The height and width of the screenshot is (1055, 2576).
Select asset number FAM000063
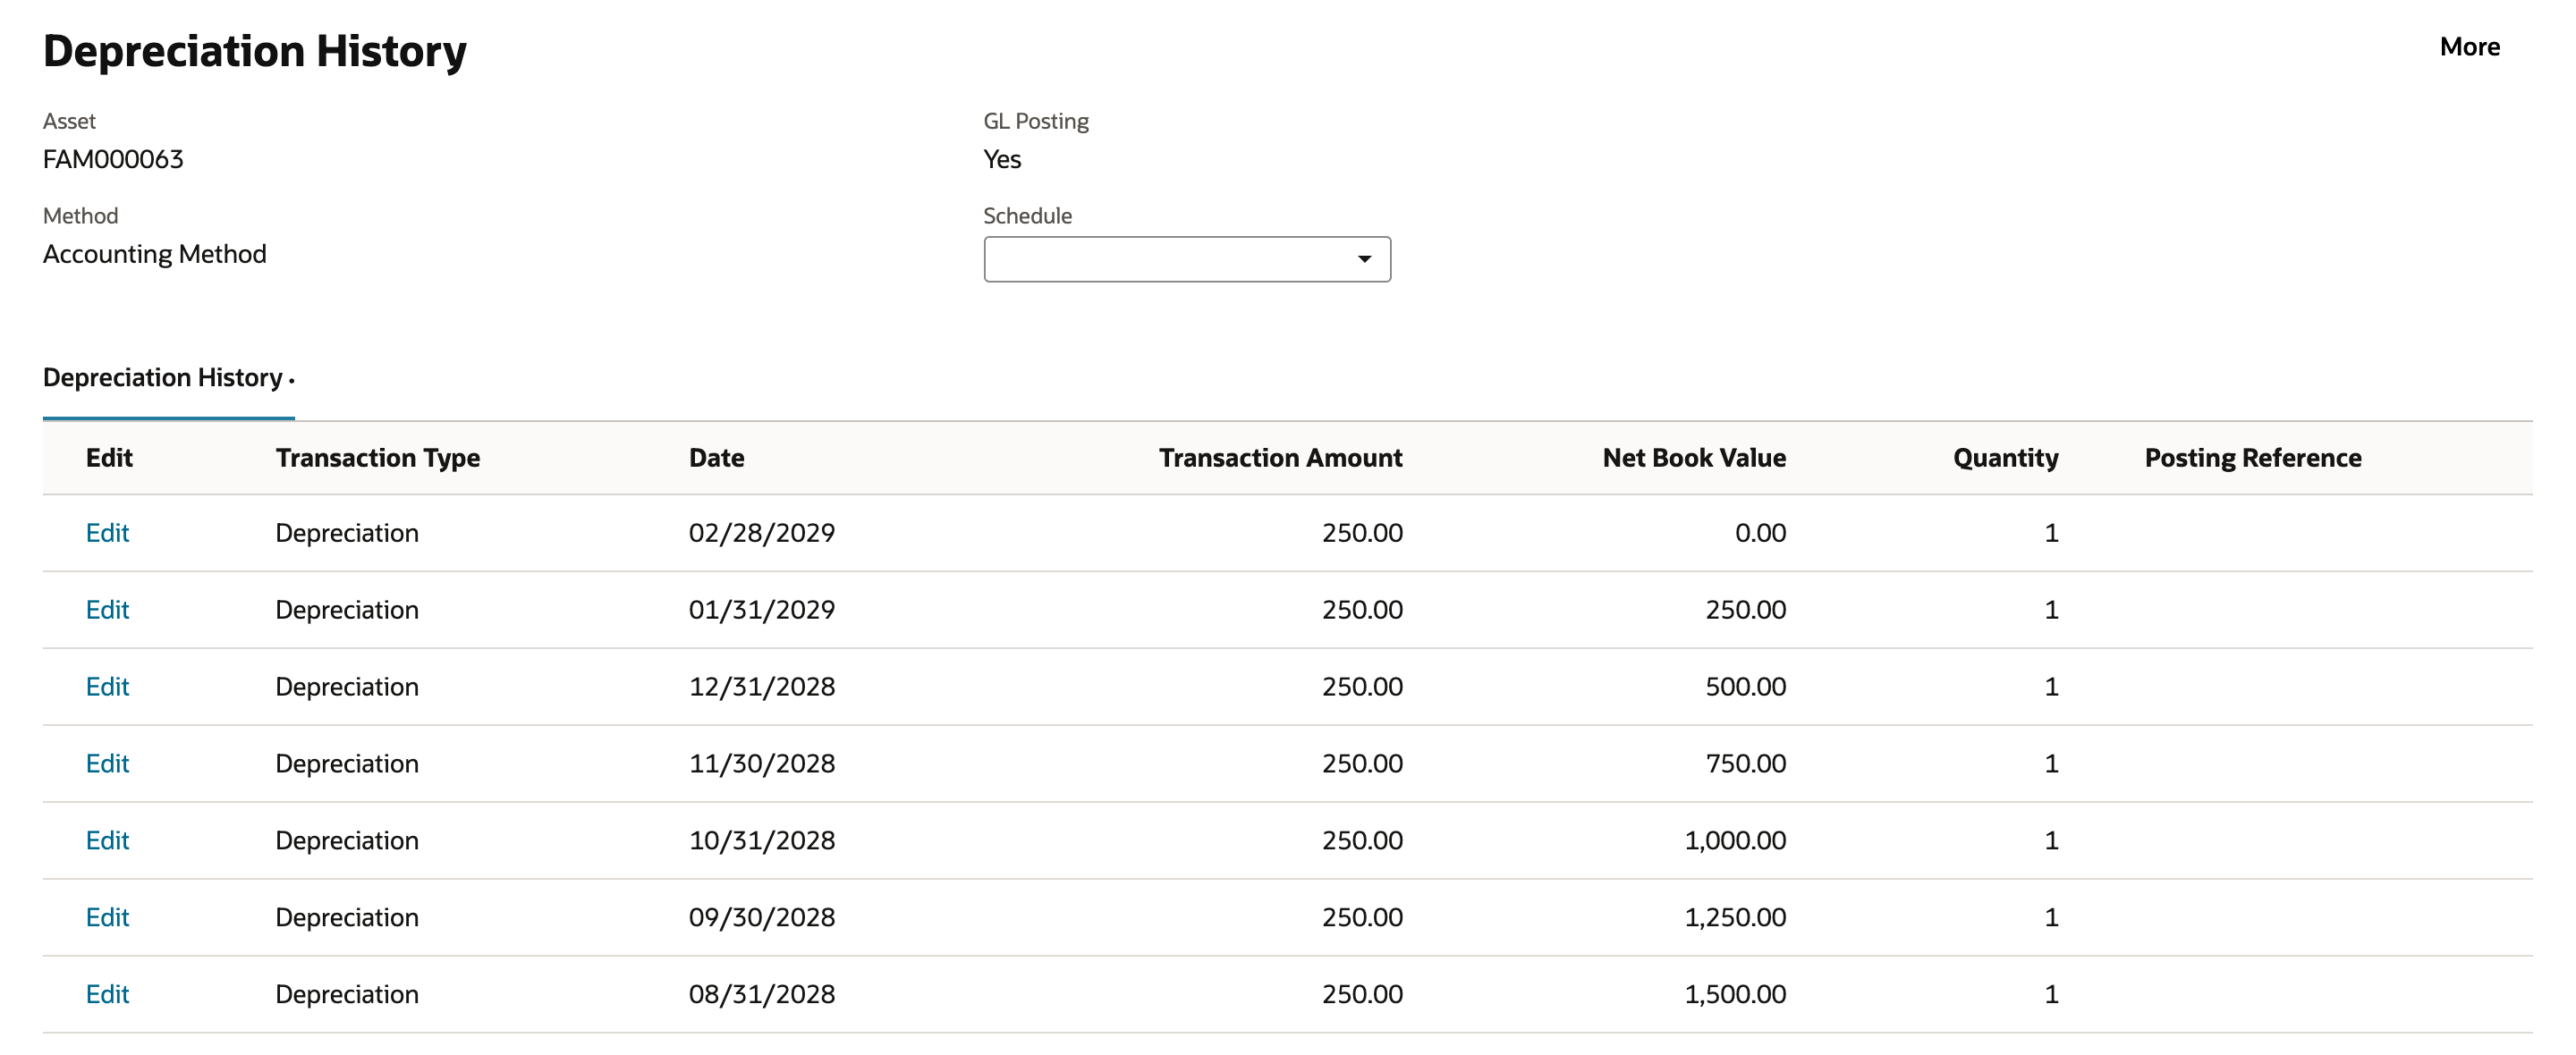point(113,159)
